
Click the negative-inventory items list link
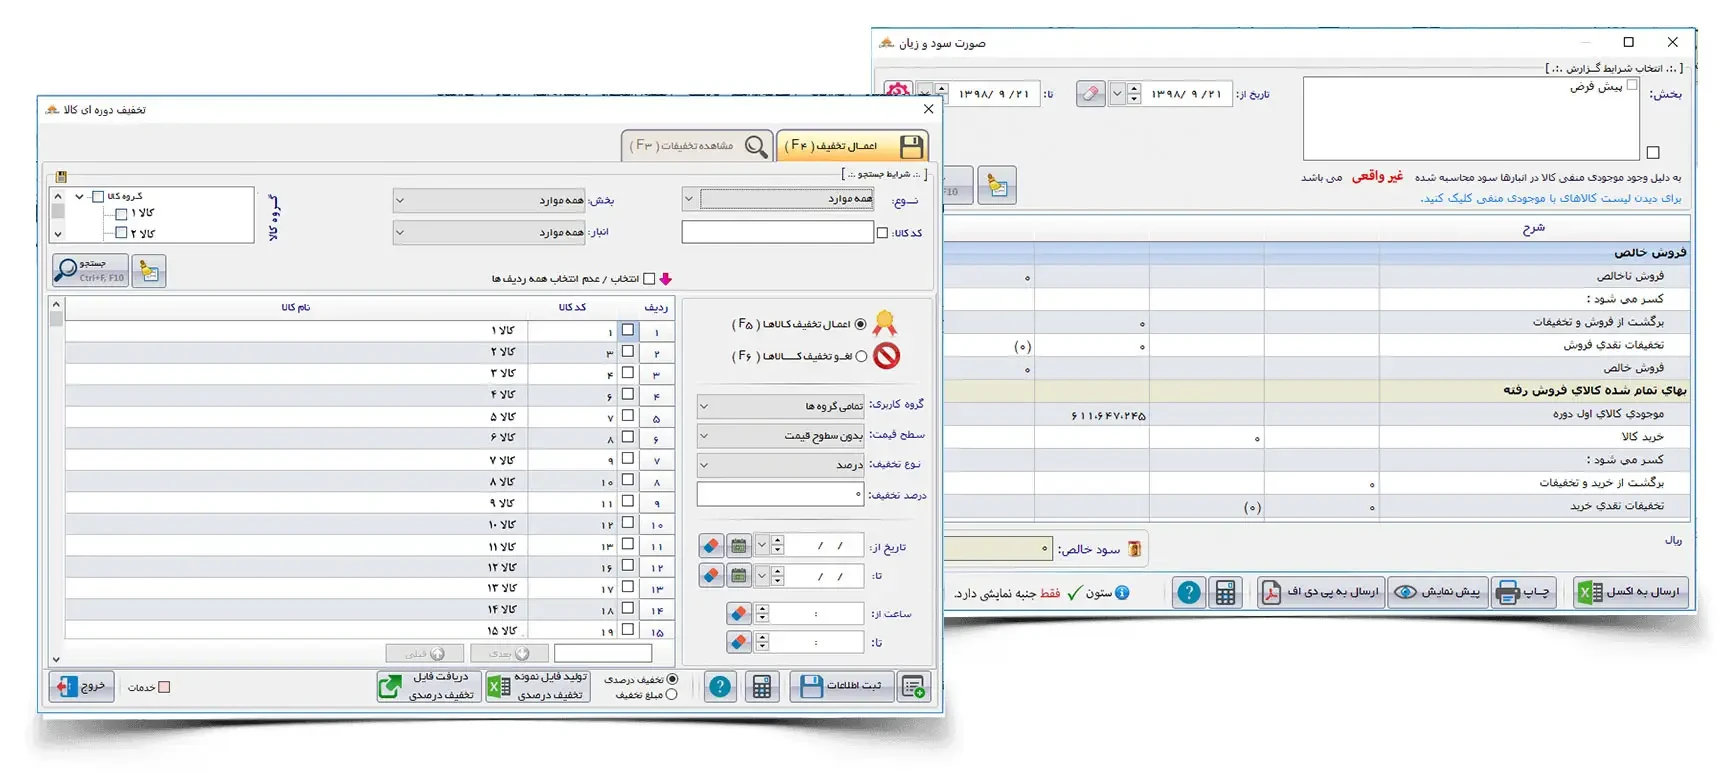pos(1550,199)
